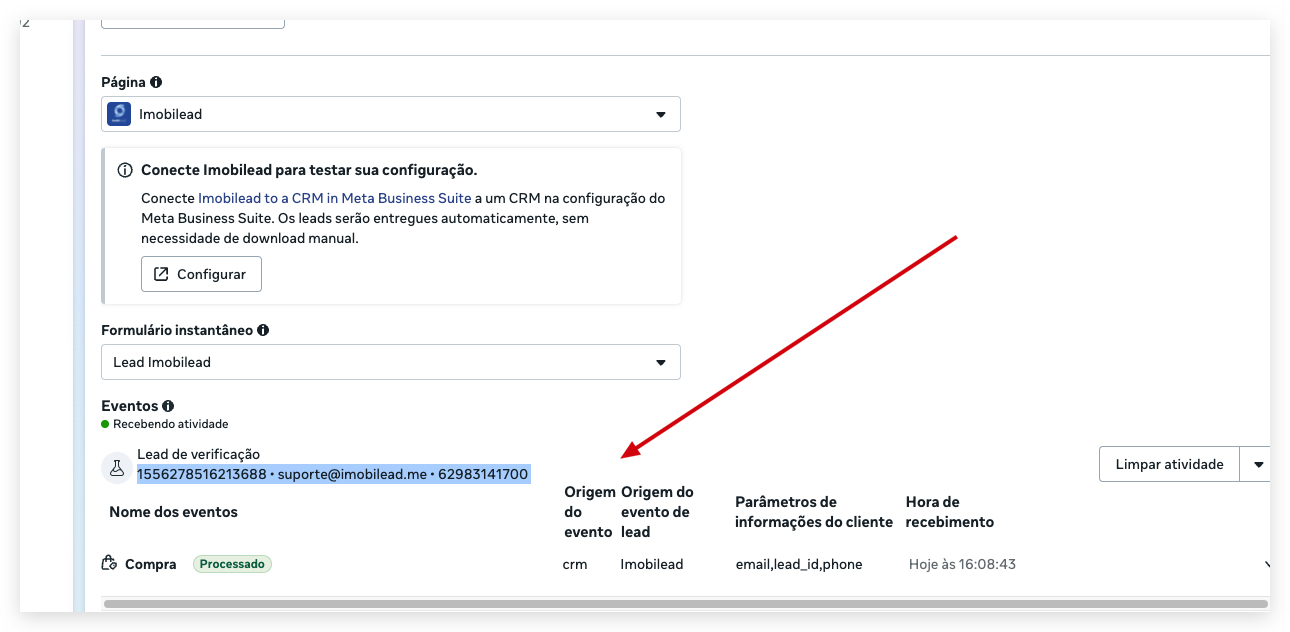Click the info icon next to Formulário instantâneo
This screenshot has height=632, width=1290.
click(x=263, y=330)
